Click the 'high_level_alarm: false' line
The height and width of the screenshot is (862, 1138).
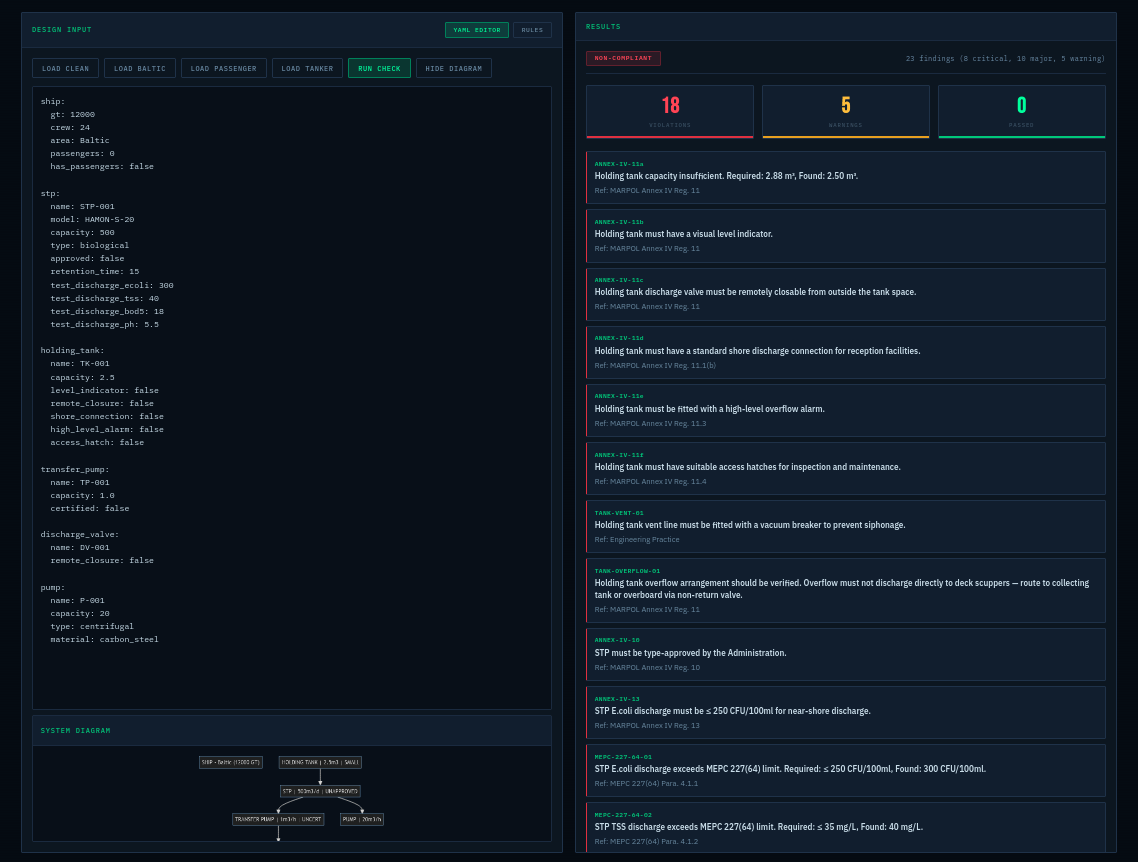pos(107,430)
